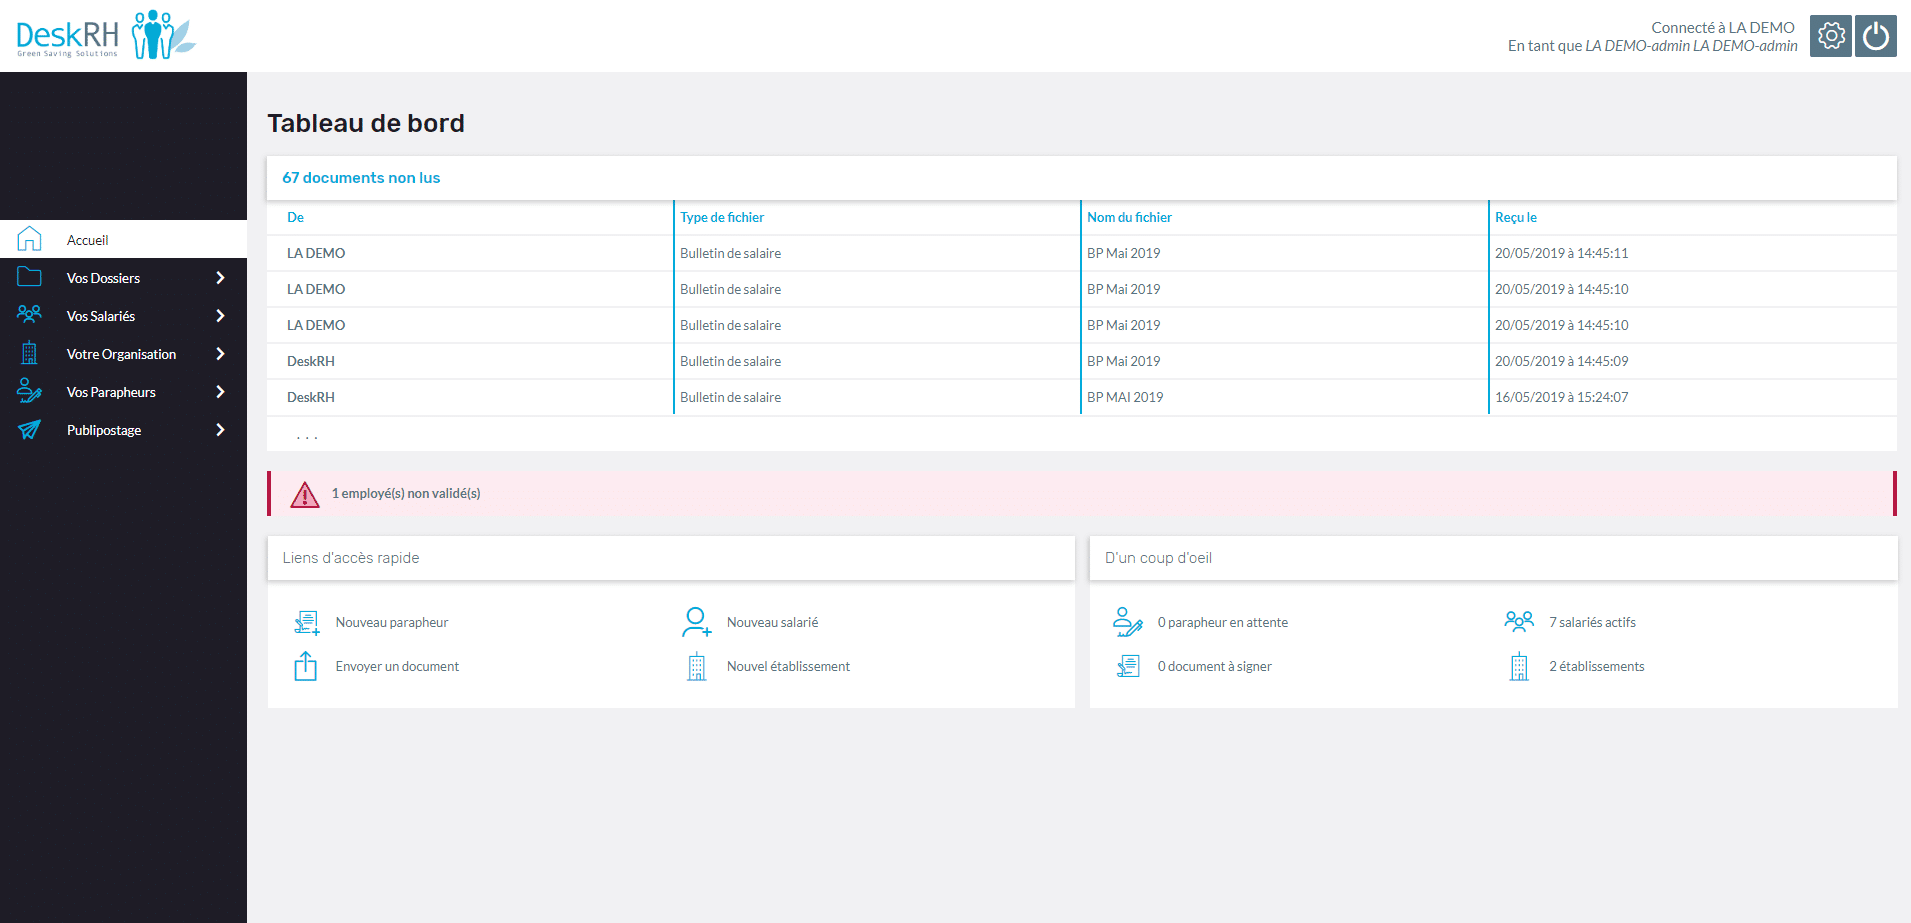Viewport: 1911px width, 923px height.
Task: Expand the Votre Organisation chevron
Action: click(220, 354)
